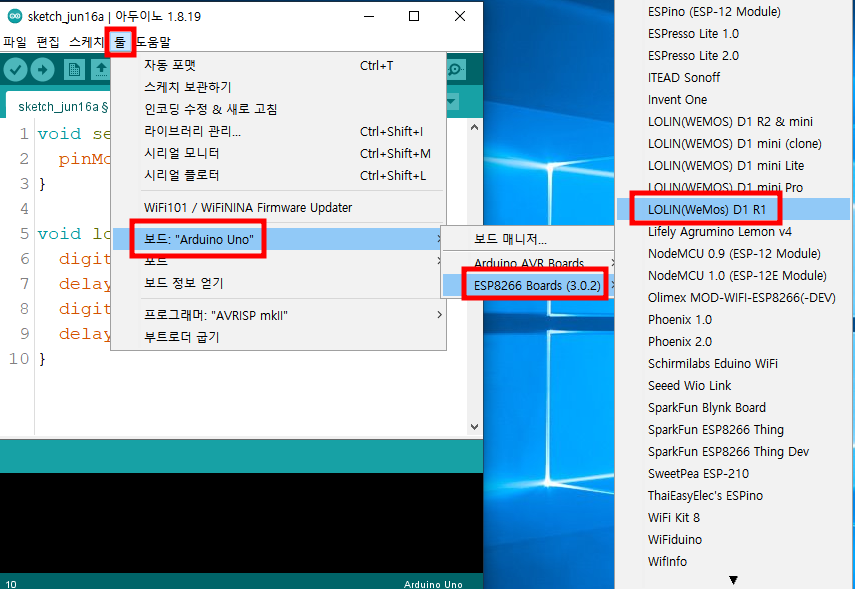Choose 자동 포맷 from the tools menu

point(279,65)
